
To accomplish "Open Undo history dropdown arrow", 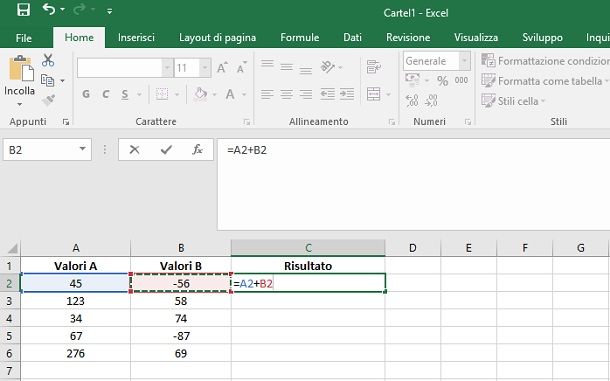I will click(x=62, y=10).
